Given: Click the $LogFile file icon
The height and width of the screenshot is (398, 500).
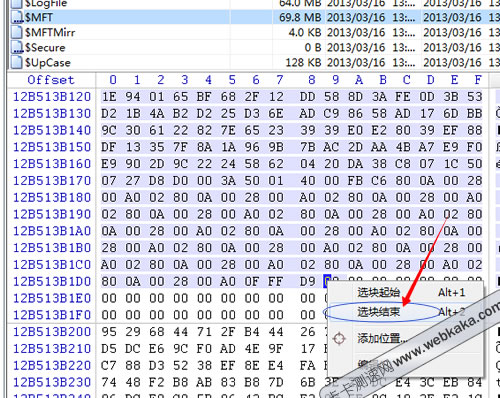Looking at the screenshot, I should (x=17, y=4).
